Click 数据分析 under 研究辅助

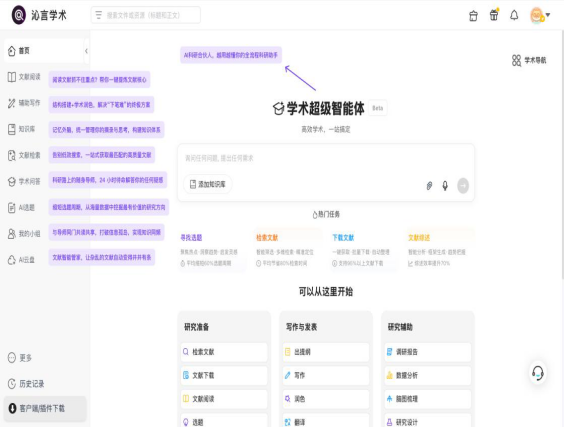[428, 375]
